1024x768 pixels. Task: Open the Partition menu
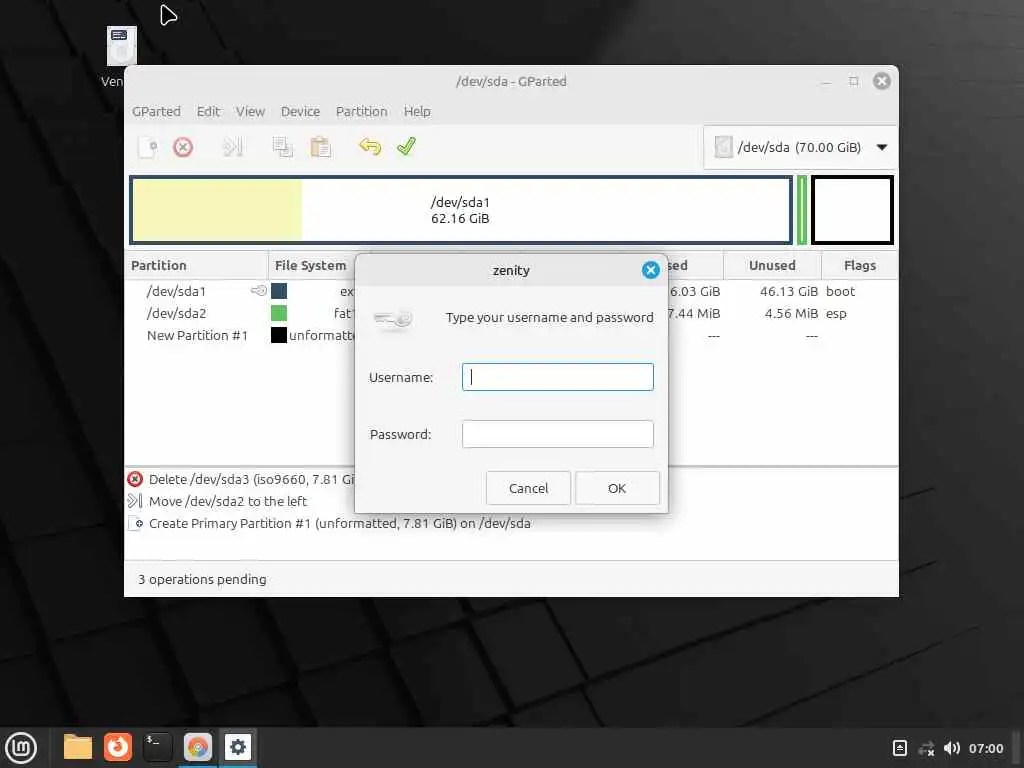coord(361,112)
